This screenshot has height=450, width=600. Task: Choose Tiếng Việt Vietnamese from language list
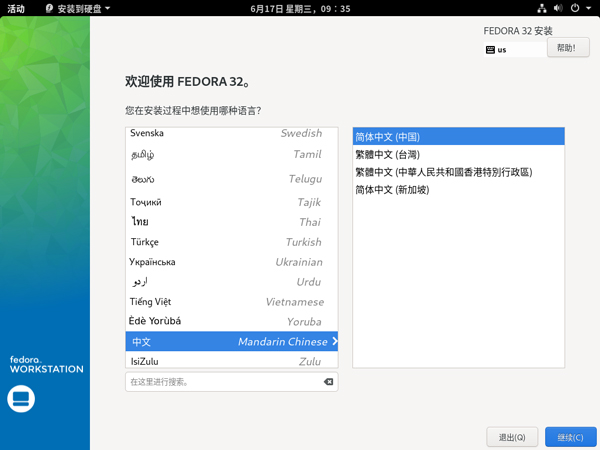[230, 302]
